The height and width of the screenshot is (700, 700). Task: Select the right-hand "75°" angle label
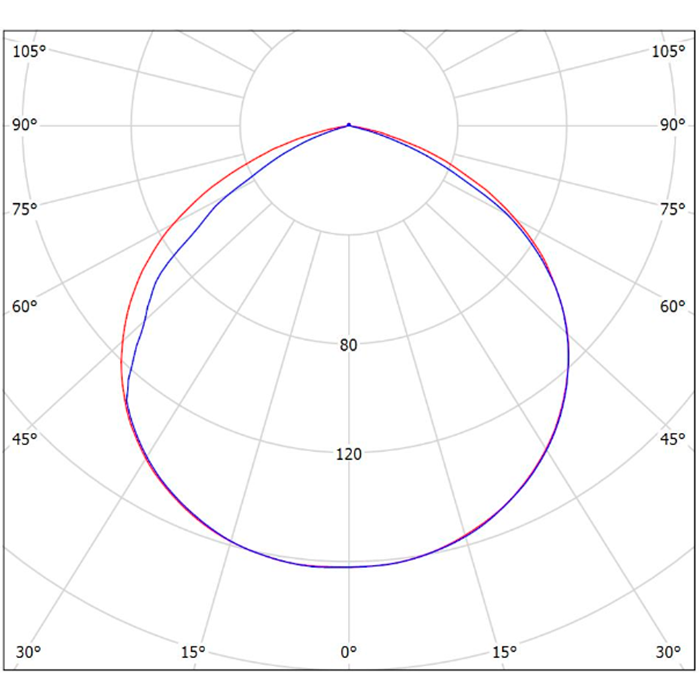coord(673,208)
